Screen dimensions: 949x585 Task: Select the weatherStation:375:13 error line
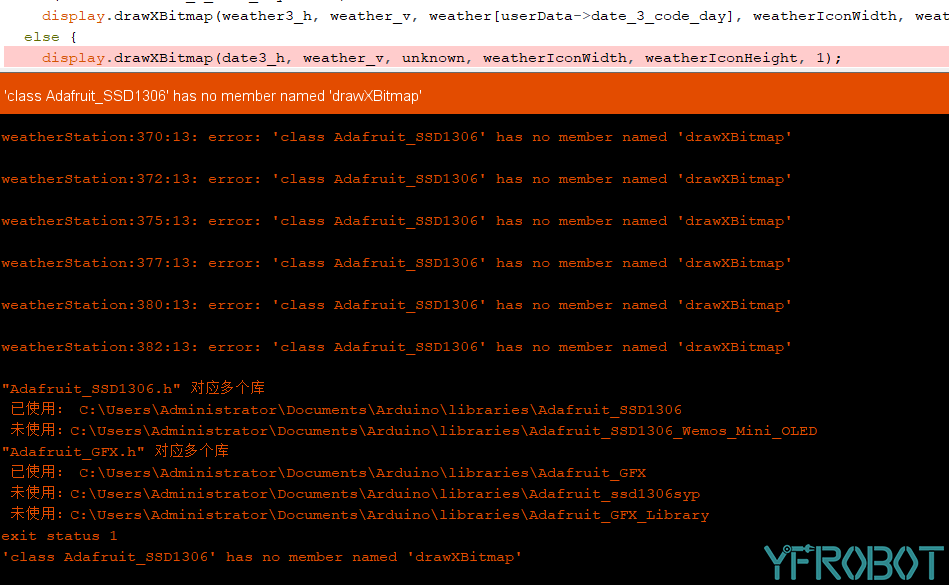[x=396, y=221]
